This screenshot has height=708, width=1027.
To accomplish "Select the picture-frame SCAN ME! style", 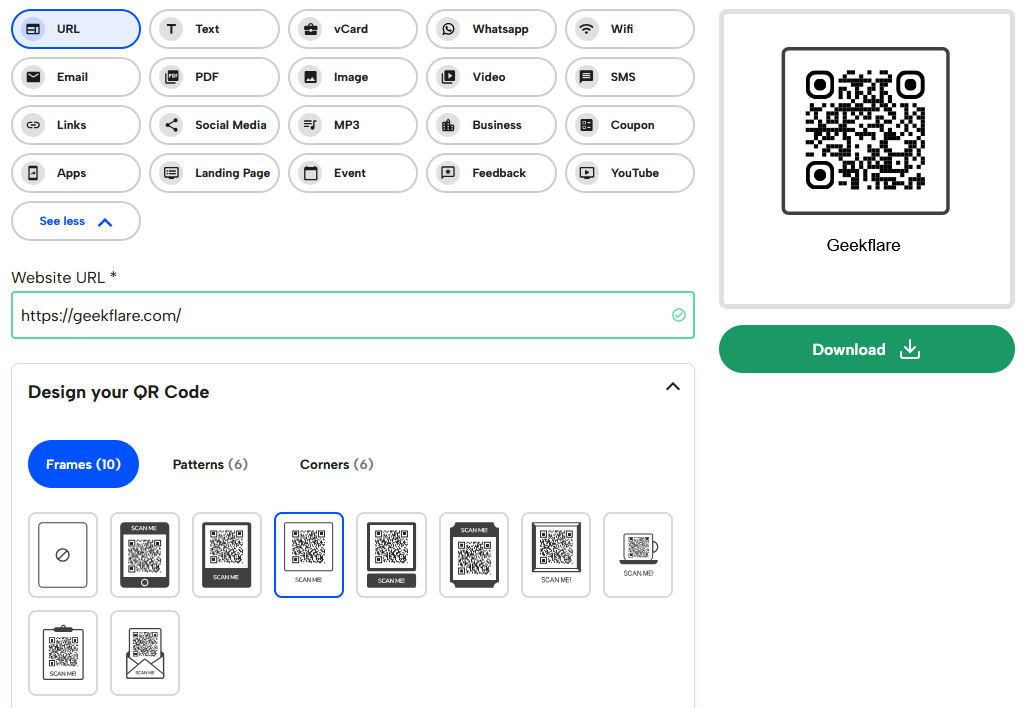I will [556, 555].
